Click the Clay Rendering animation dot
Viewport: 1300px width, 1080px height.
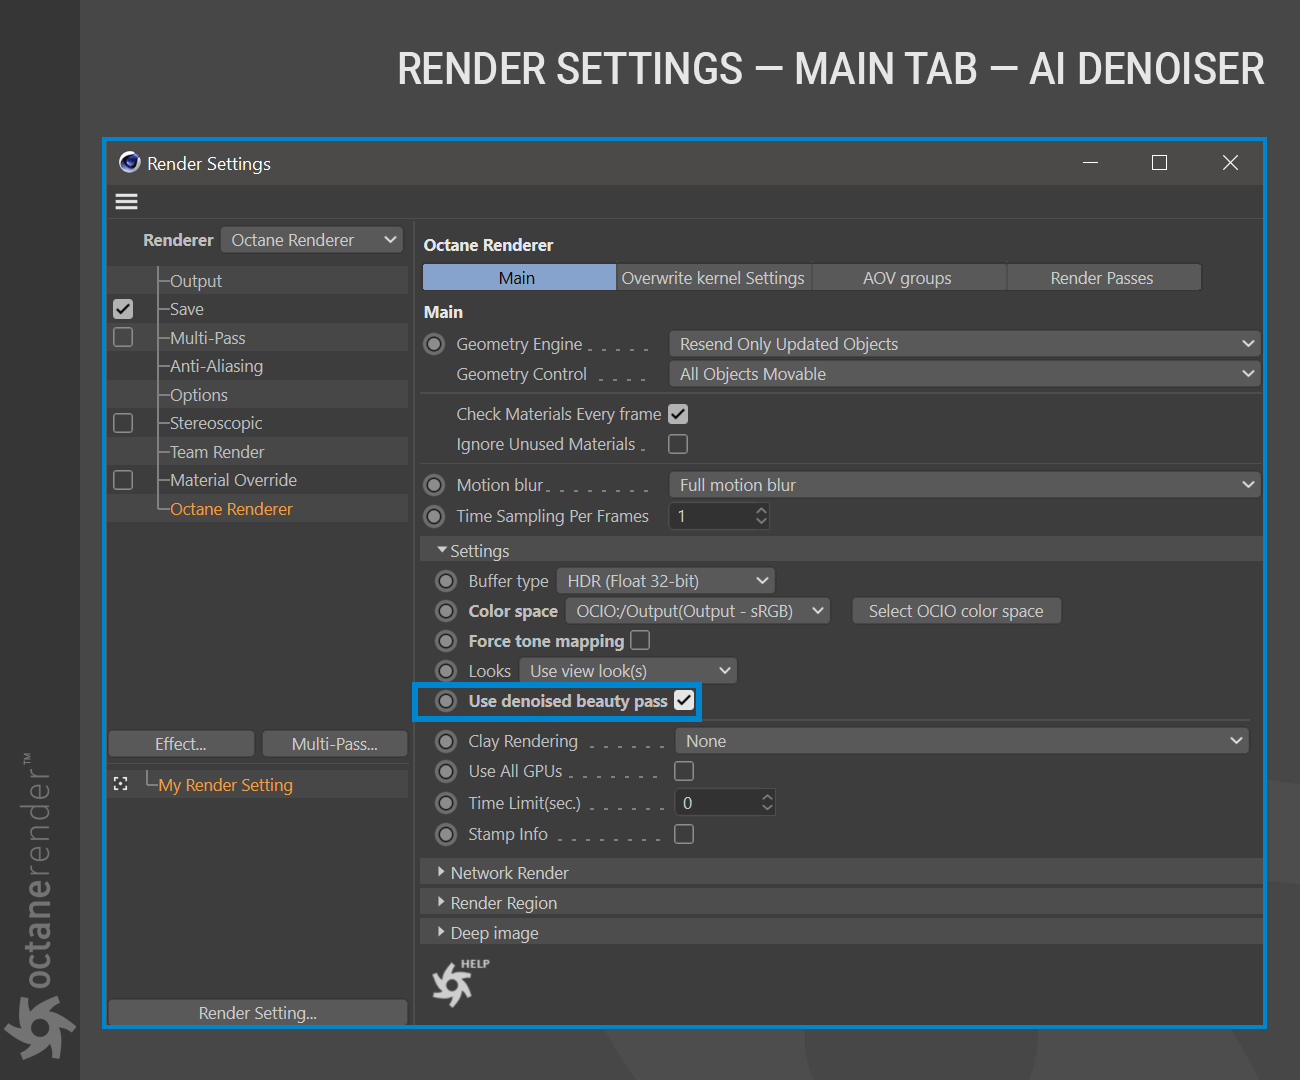coord(446,741)
